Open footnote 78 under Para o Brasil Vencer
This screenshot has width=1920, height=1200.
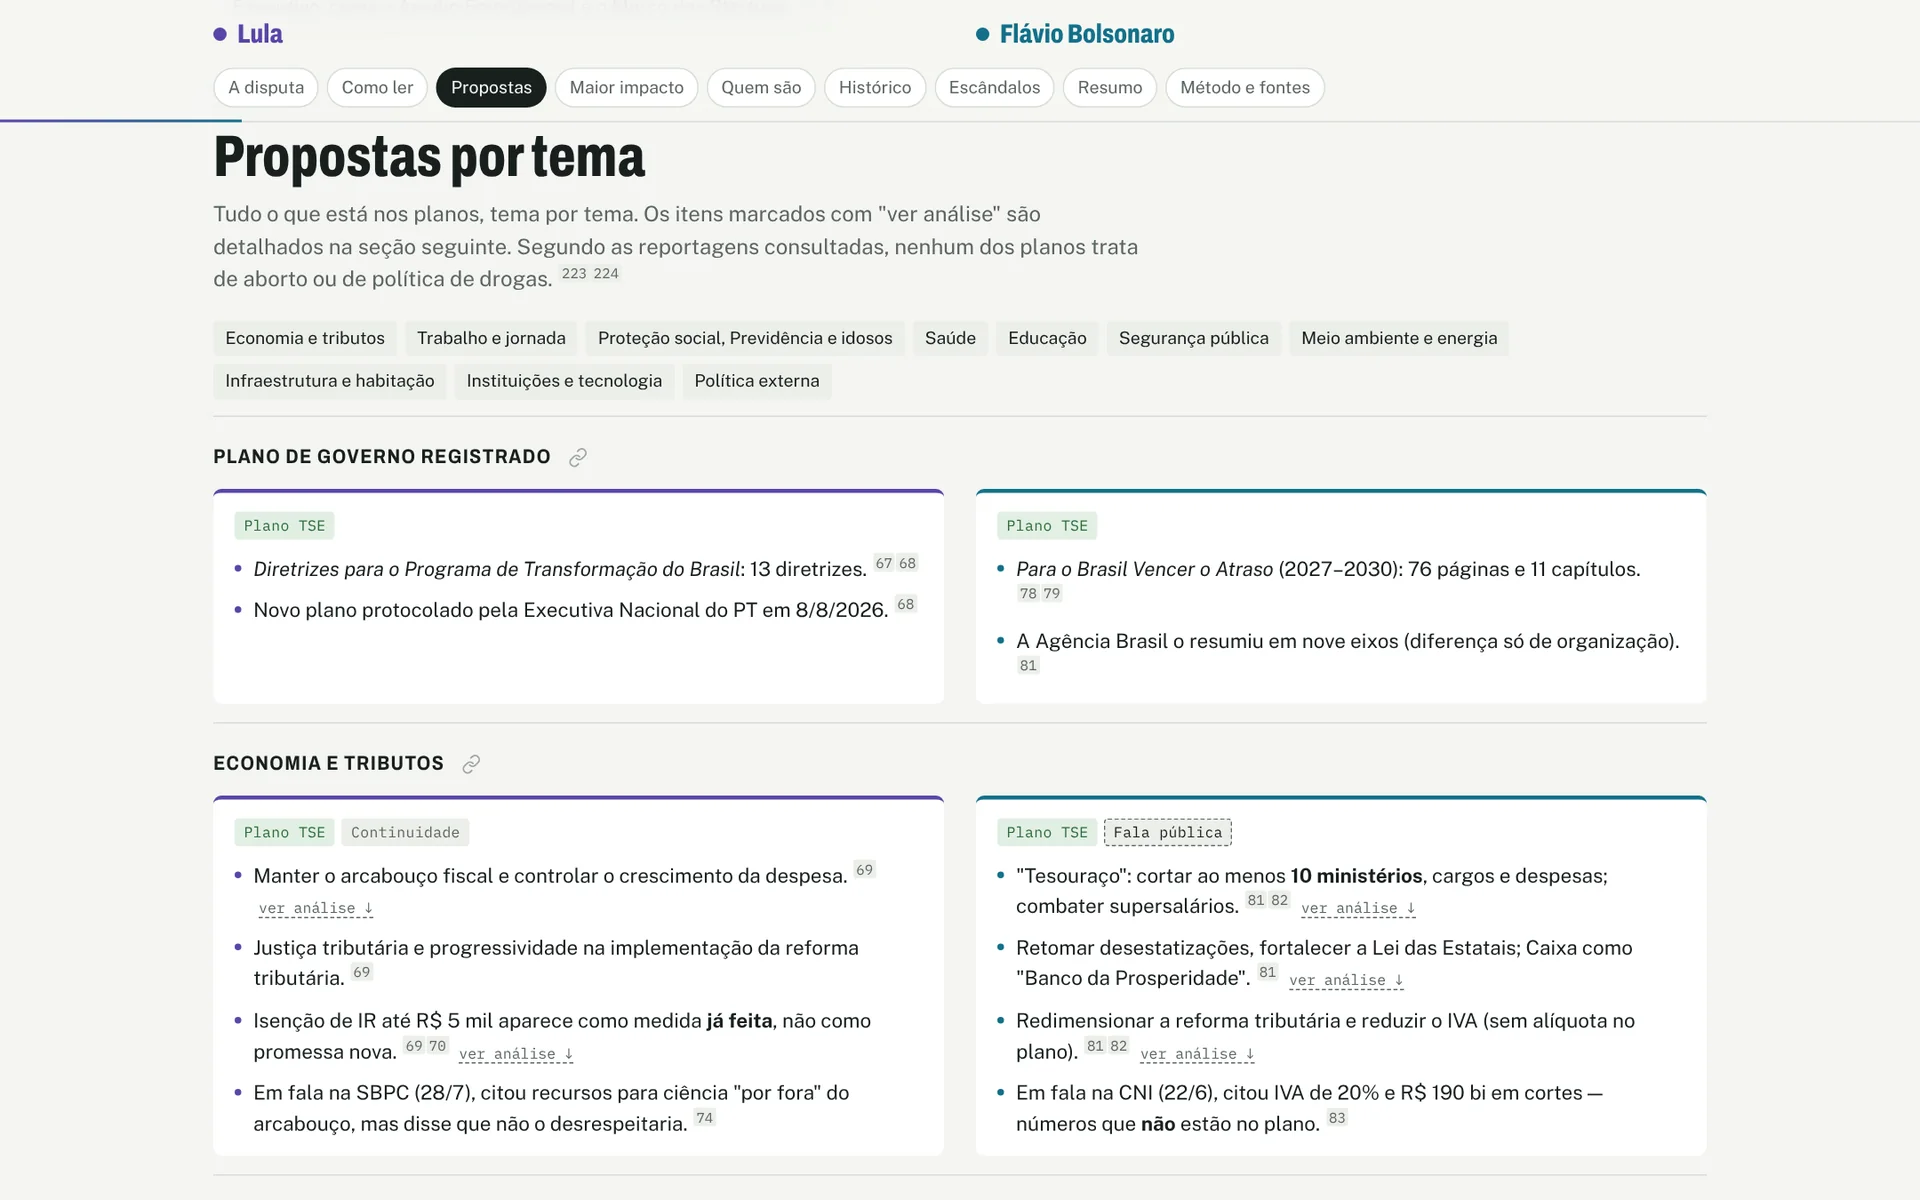click(1028, 593)
